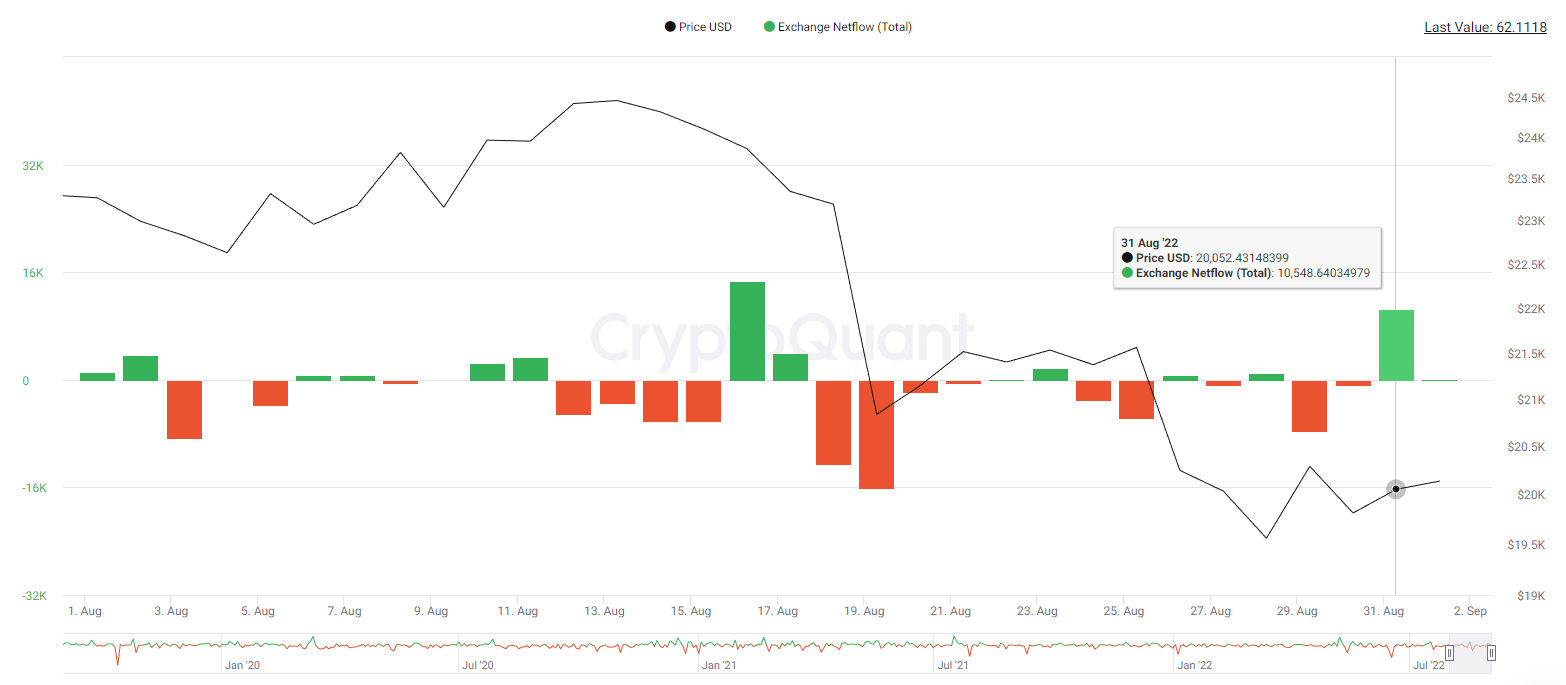This screenshot has height=685, width=1566.
Task: Click the black Price USD legend dot
Action: point(670,27)
